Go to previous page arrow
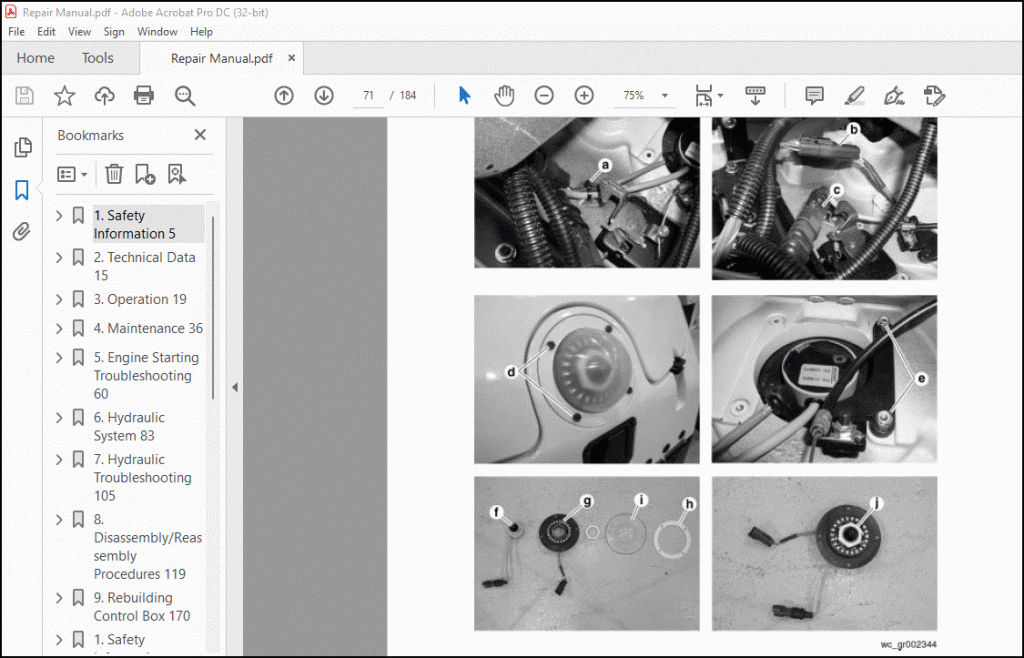 point(284,96)
